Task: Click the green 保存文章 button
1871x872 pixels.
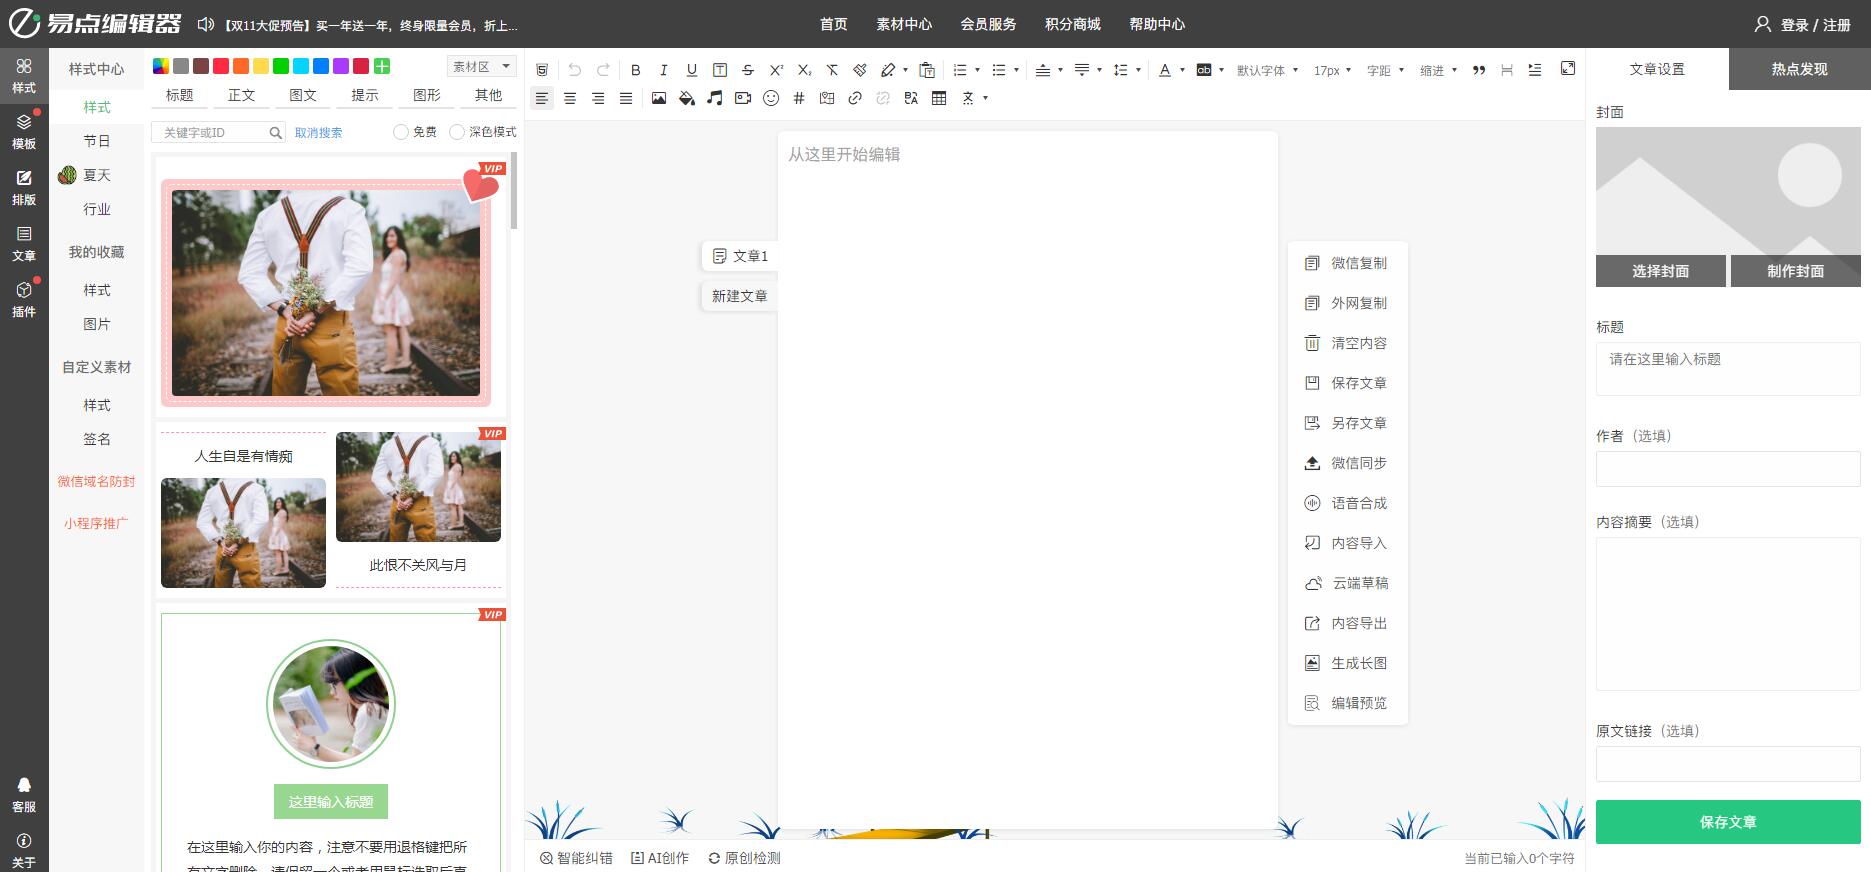Action: [1728, 822]
